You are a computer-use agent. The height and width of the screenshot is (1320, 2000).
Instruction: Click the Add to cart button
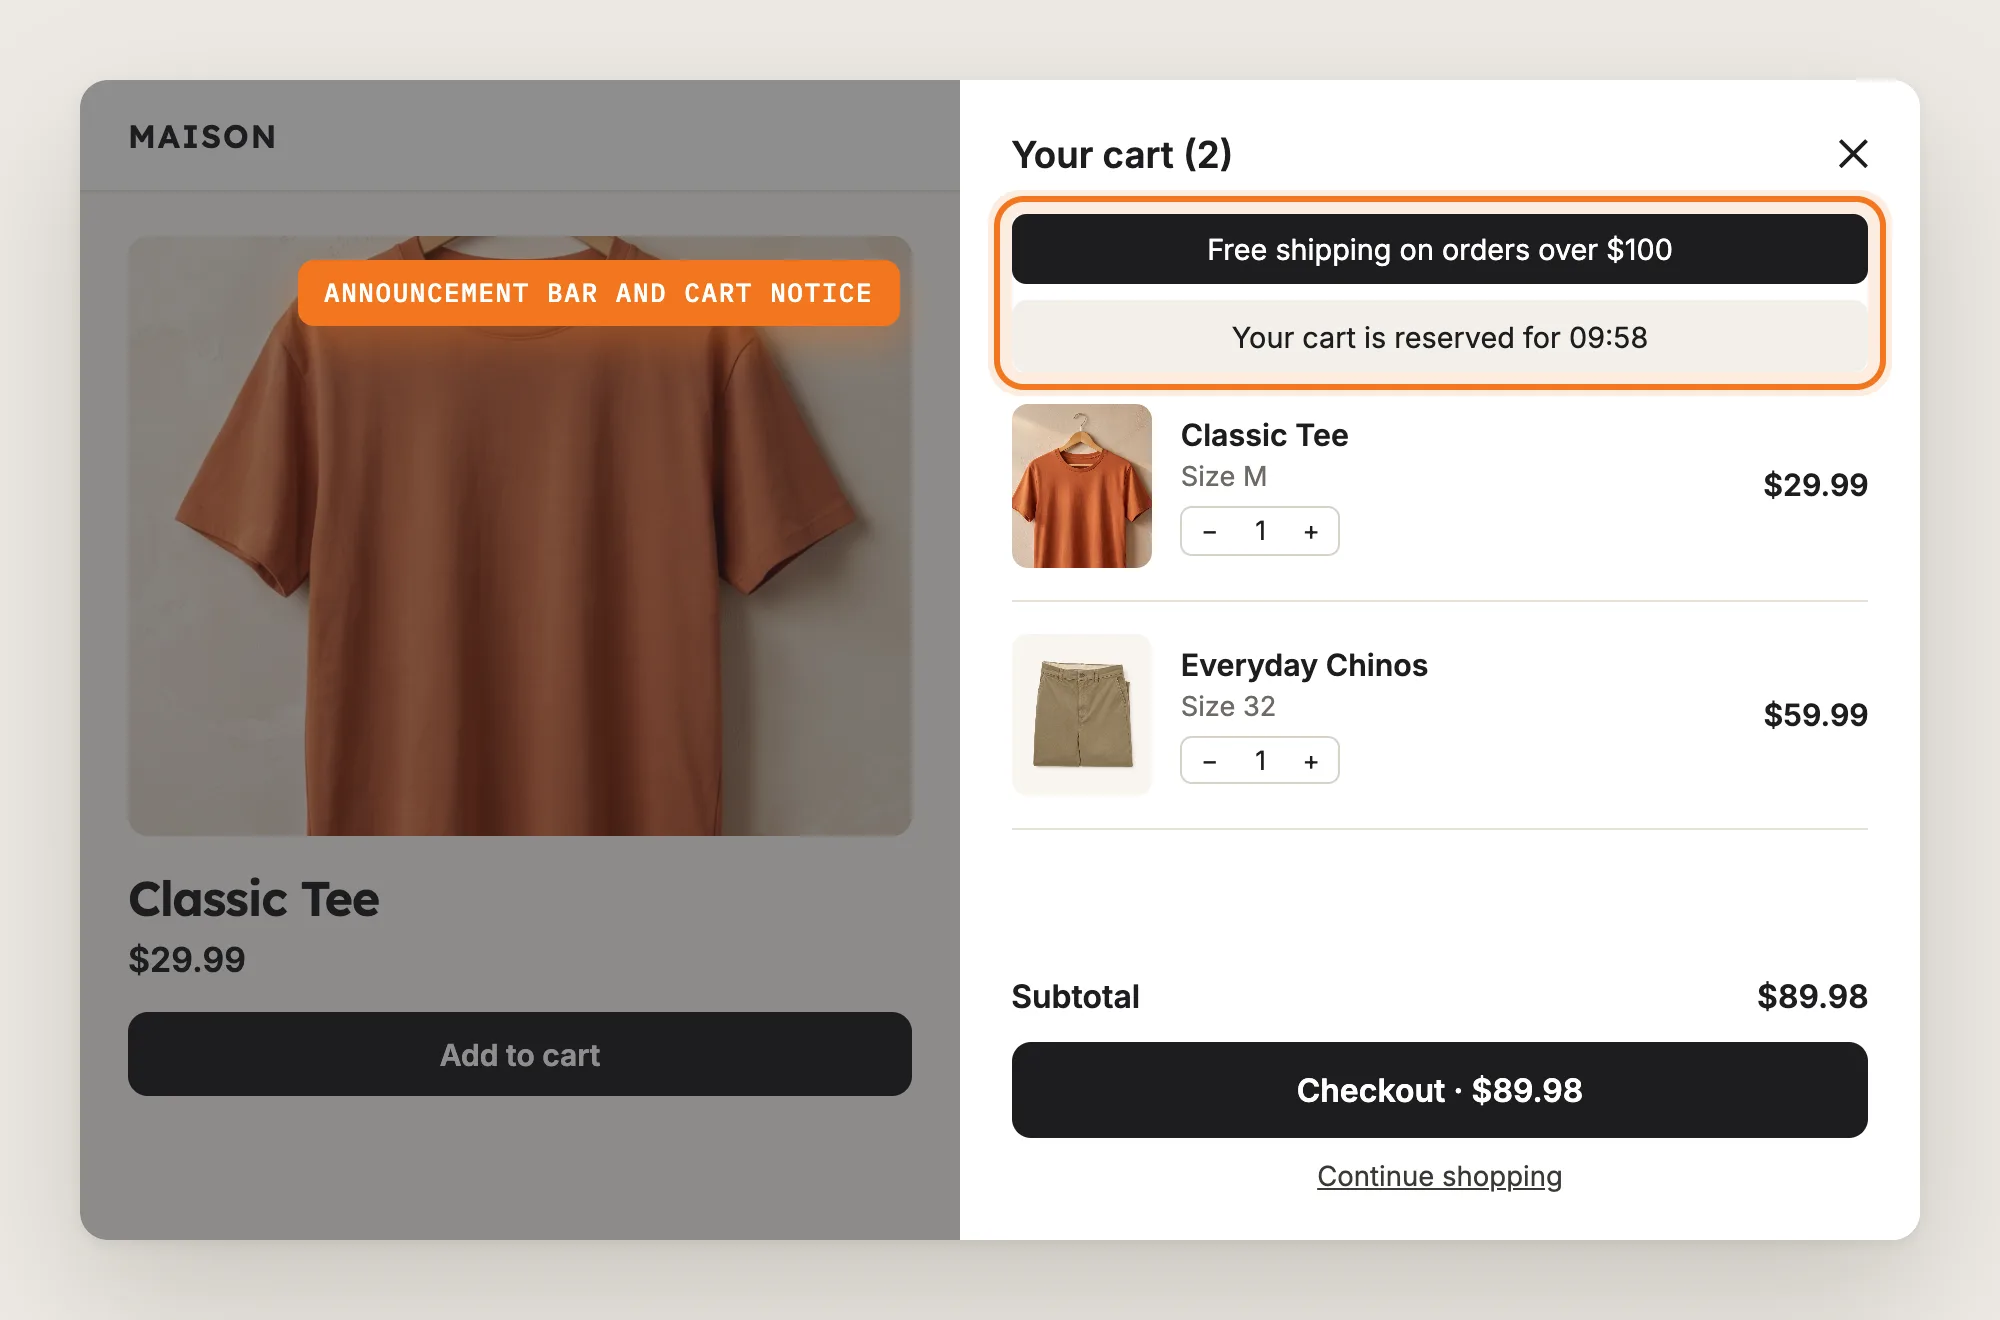(520, 1054)
